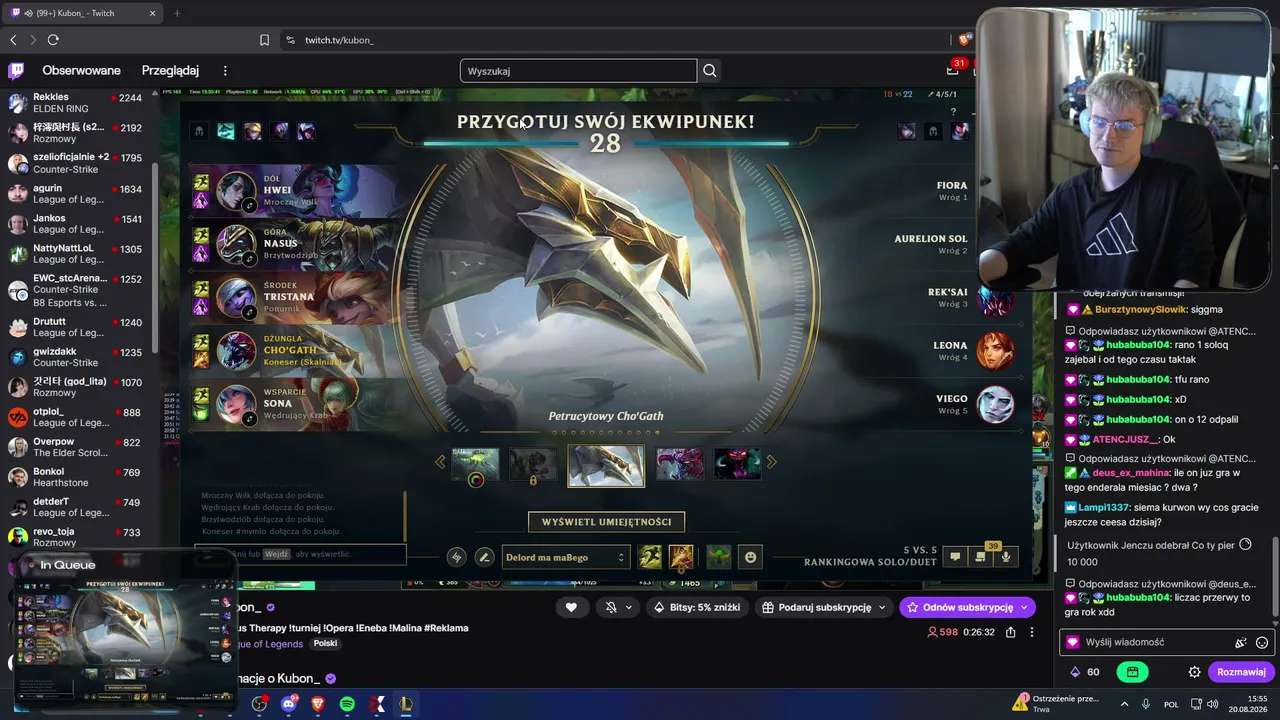Viewport: 1280px width, 720px height.
Task: Click the Ostrzeżenie warning notification in taskbar
Action: 1056,704
